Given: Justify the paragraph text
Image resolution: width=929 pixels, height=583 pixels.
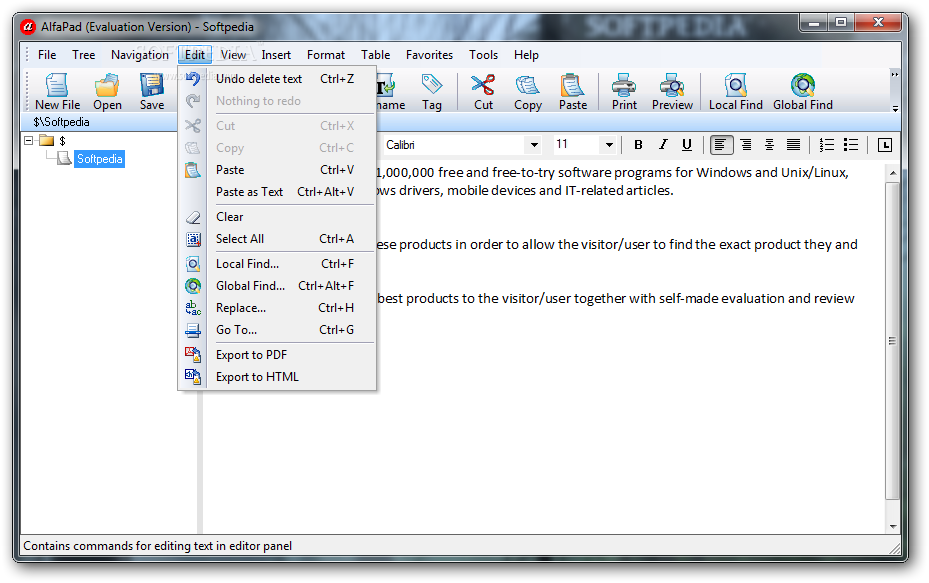Looking at the screenshot, I should (x=793, y=145).
